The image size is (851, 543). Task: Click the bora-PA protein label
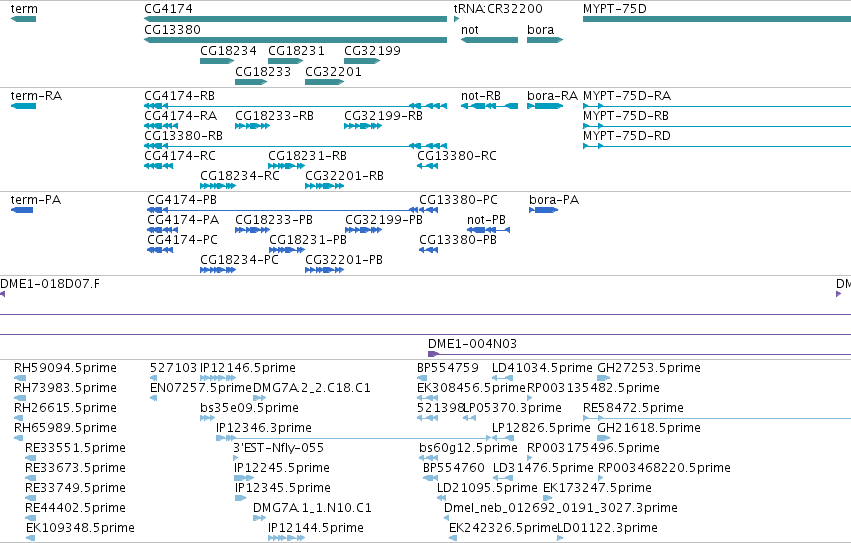pos(554,200)
